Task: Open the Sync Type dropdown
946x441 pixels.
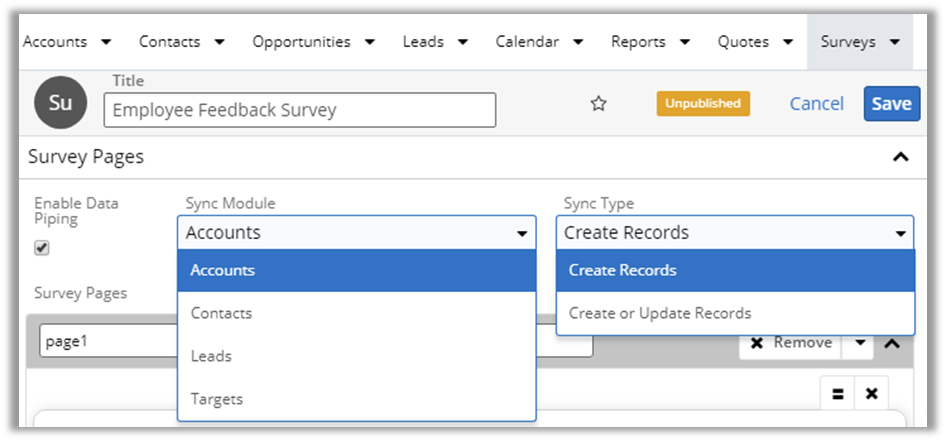Action: click(734, 233)
